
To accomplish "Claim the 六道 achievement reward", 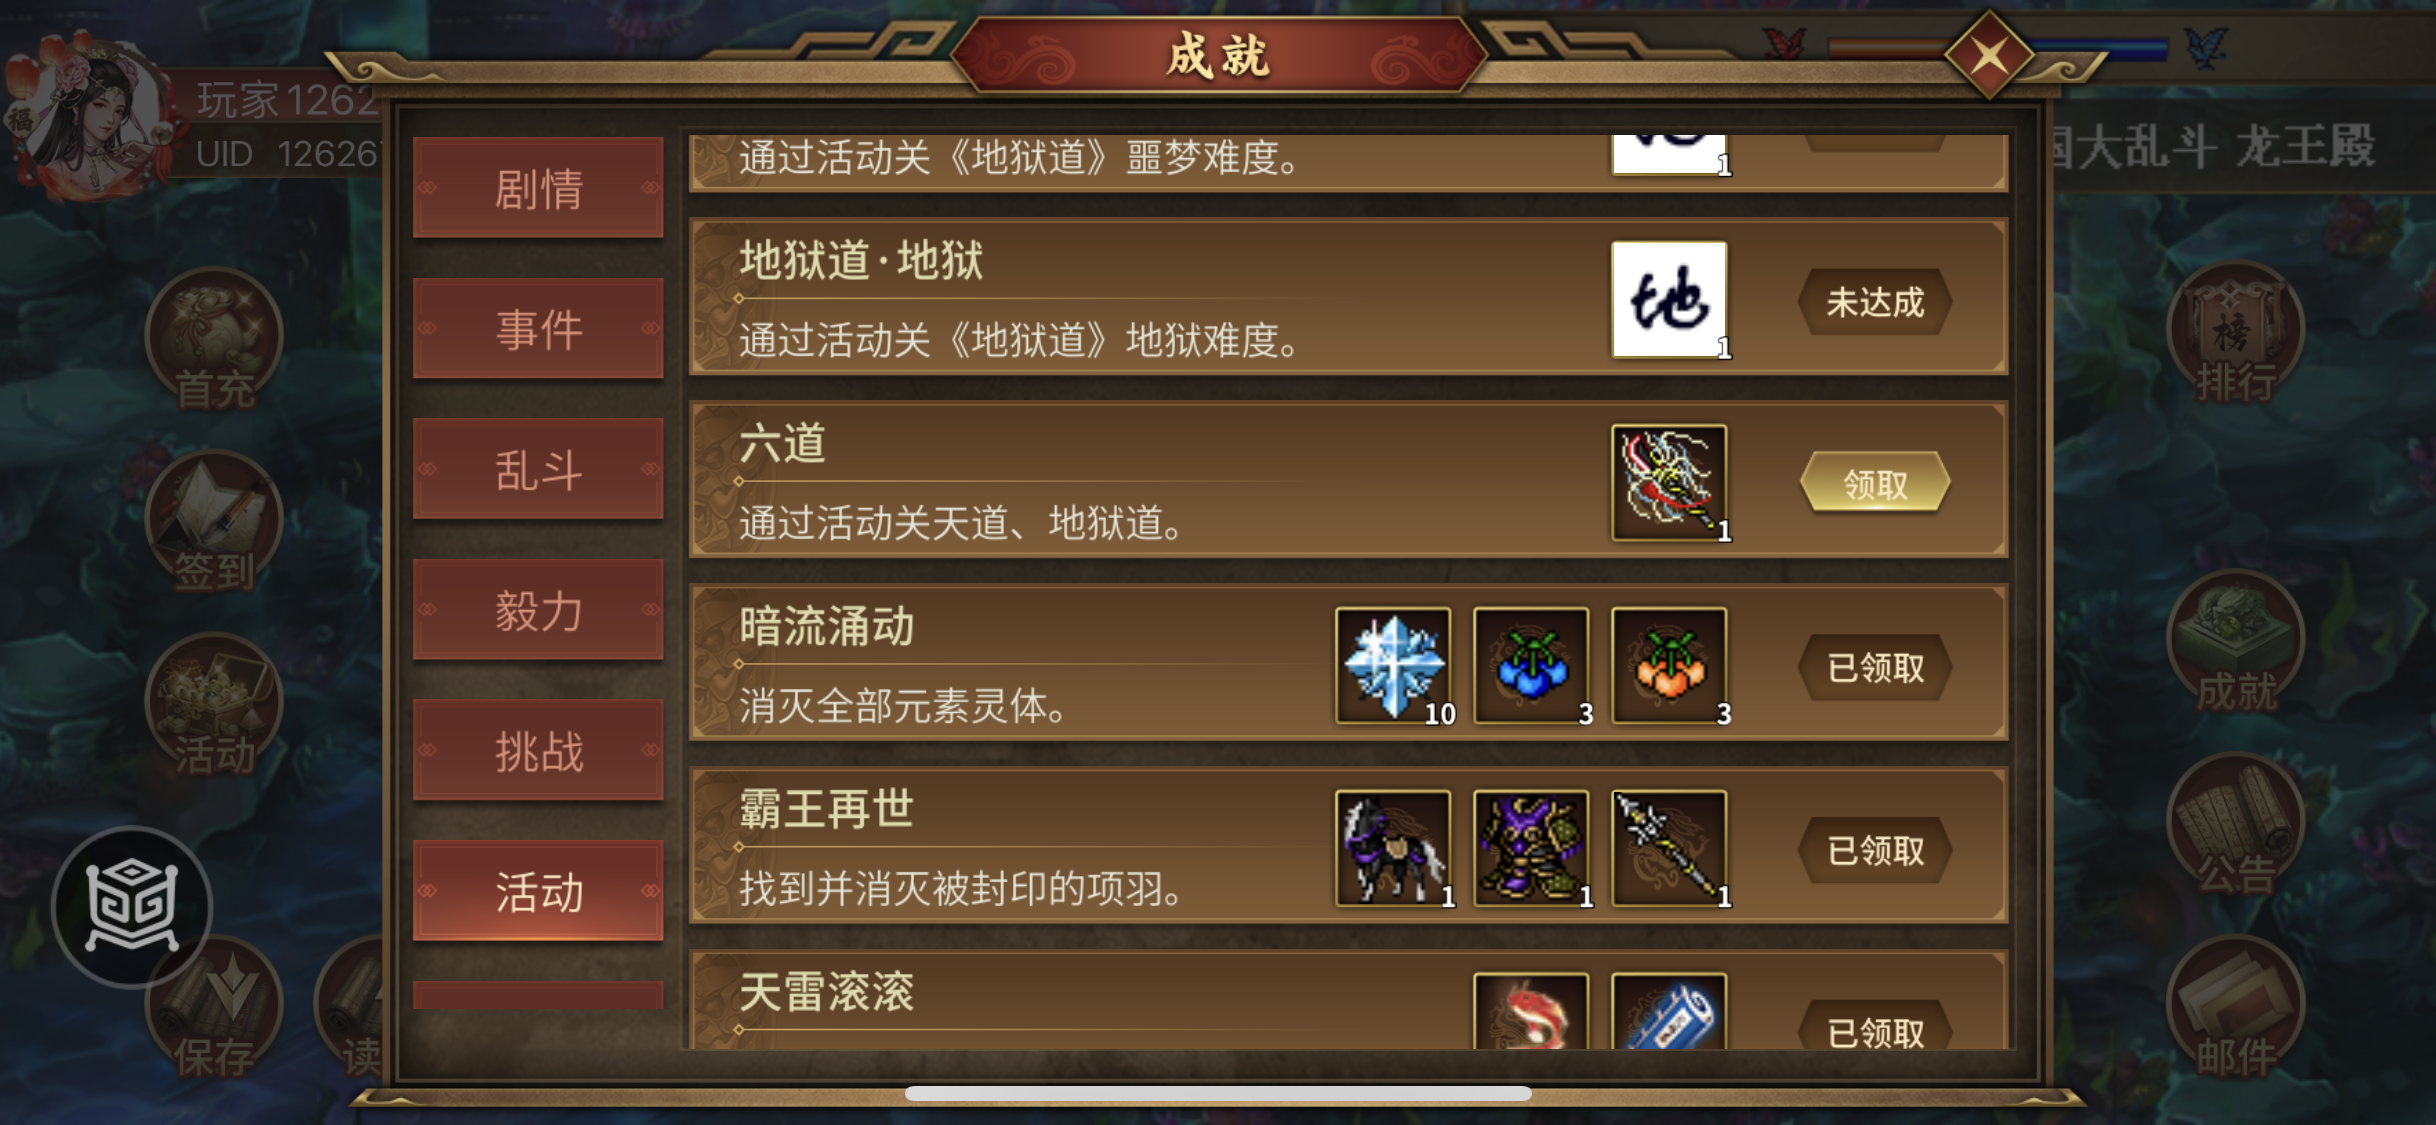I will [1874, 484].
